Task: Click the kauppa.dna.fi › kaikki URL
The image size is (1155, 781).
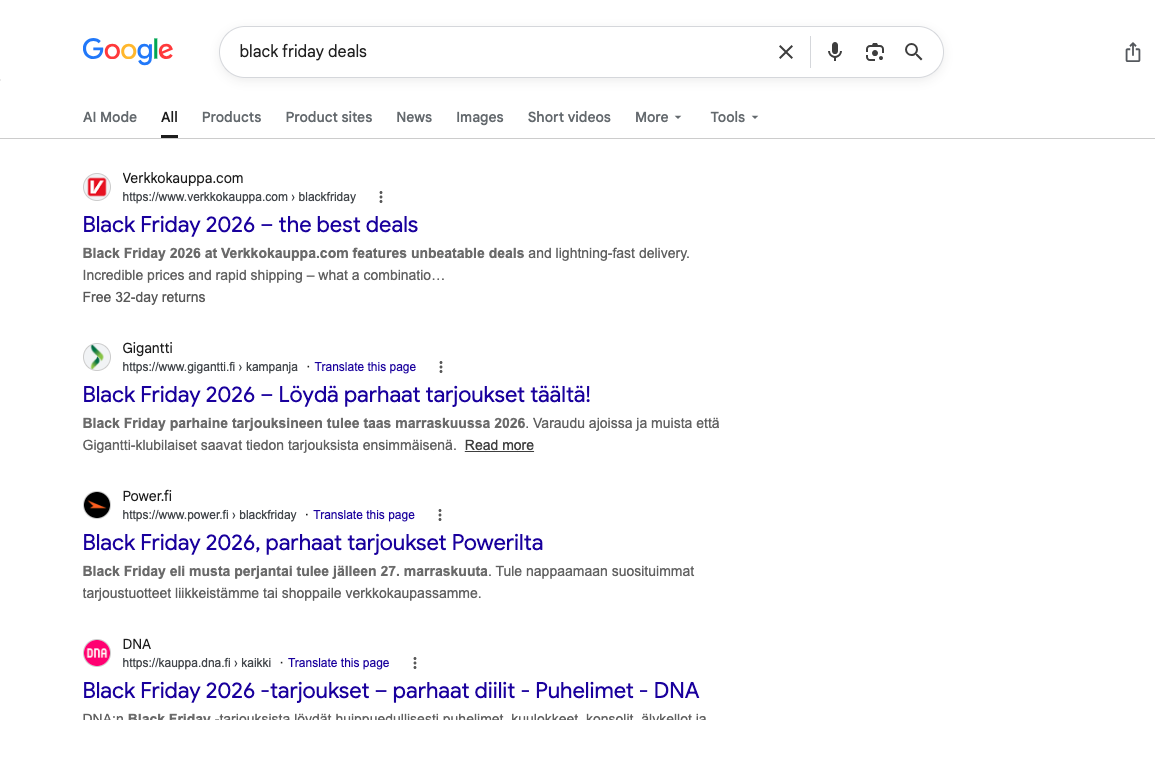Action: pyautogui.click(x=197, y=663)
